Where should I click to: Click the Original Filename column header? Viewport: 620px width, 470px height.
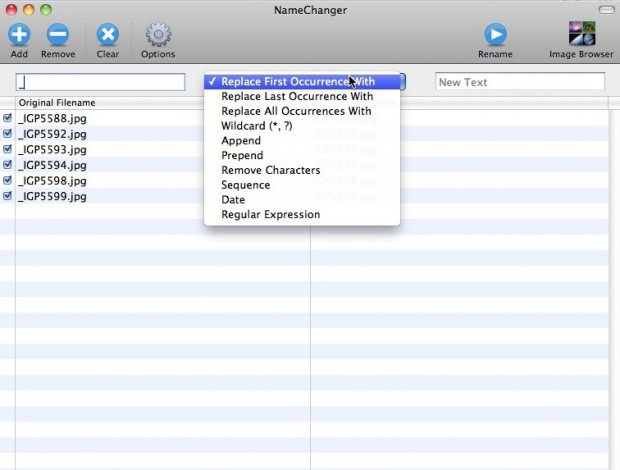tap(111, 103)
